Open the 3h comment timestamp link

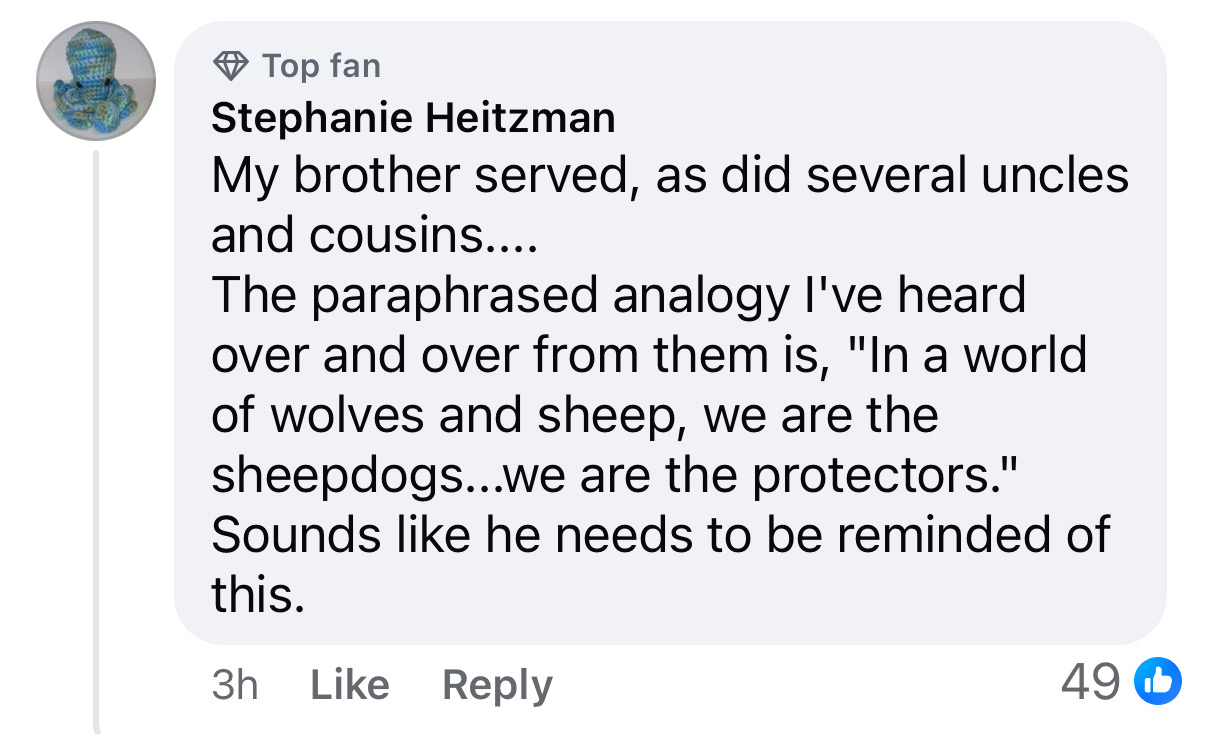point(235,685)
